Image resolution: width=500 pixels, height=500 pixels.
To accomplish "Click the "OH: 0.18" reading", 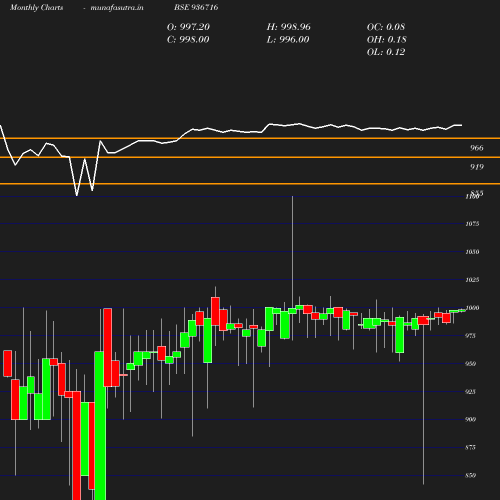I will click(387, 40).
